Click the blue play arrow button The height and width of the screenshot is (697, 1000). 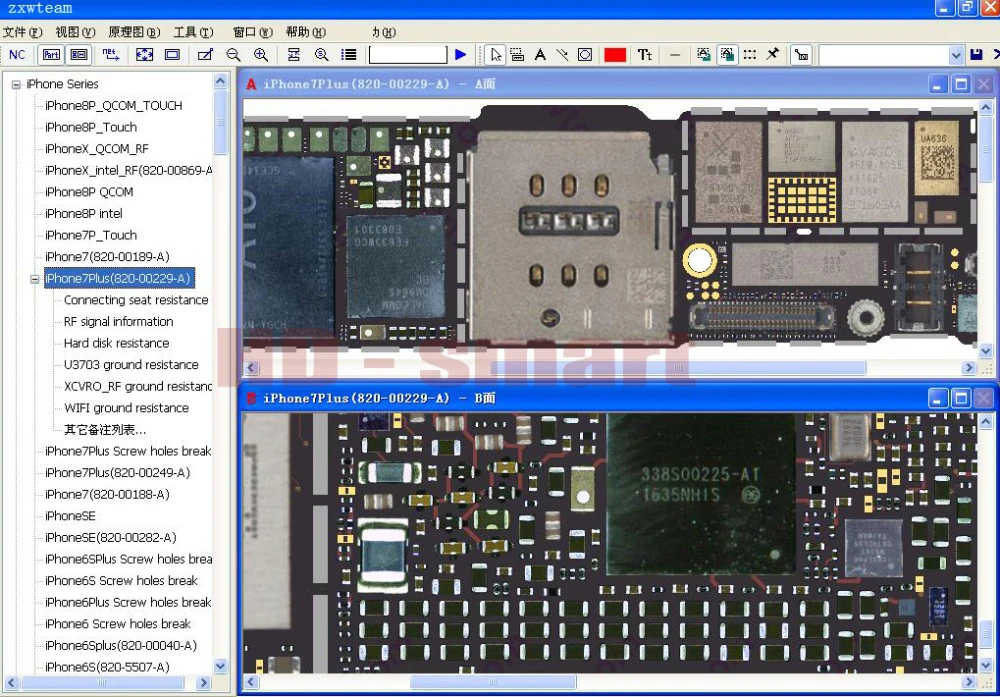(x=460, y=55)
